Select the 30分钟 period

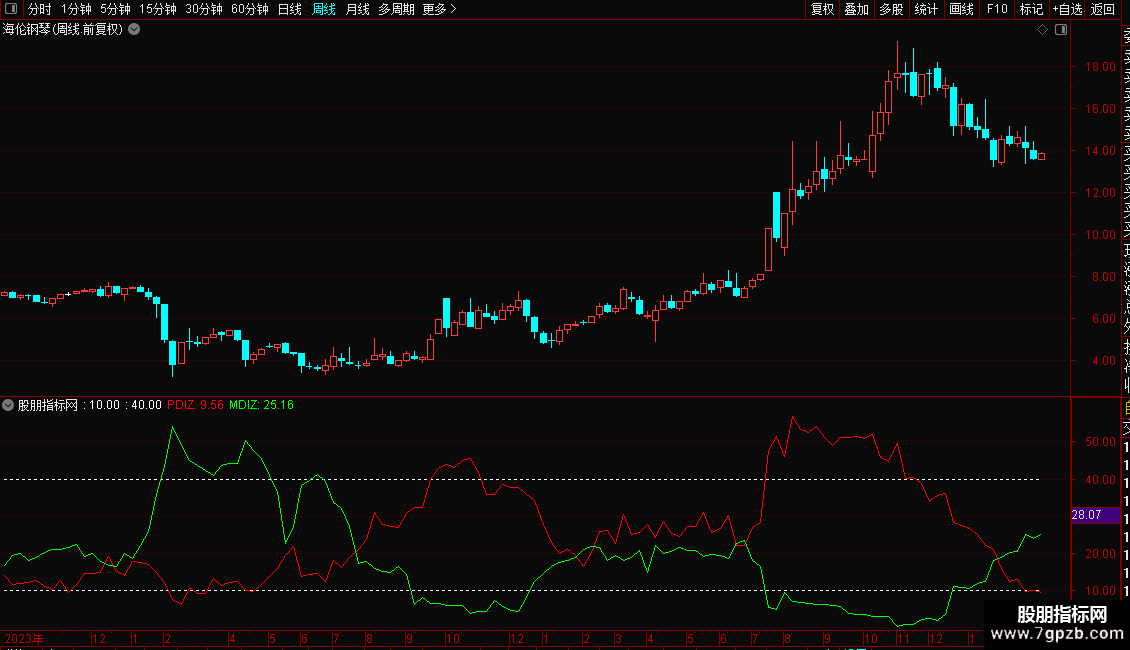(x=204, y=9)
